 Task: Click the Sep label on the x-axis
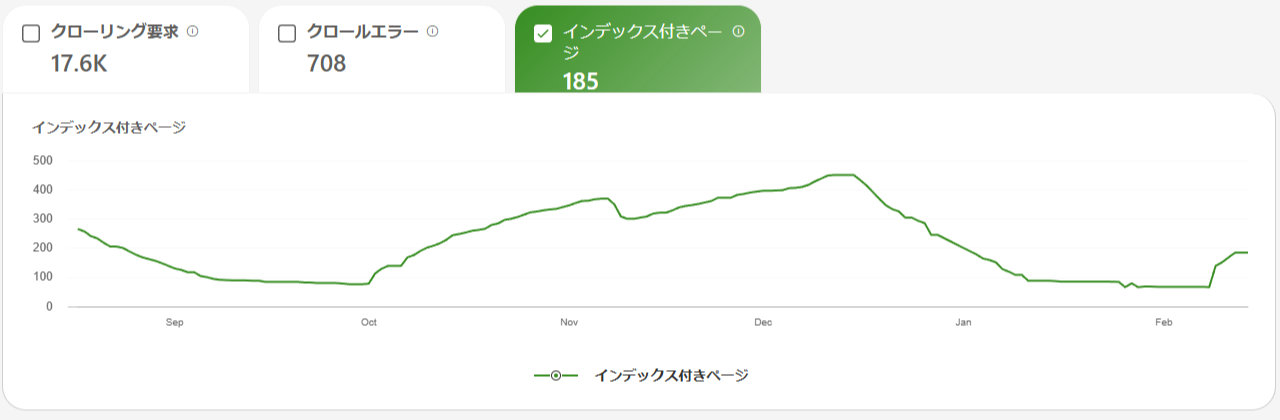tap(175, 323)
